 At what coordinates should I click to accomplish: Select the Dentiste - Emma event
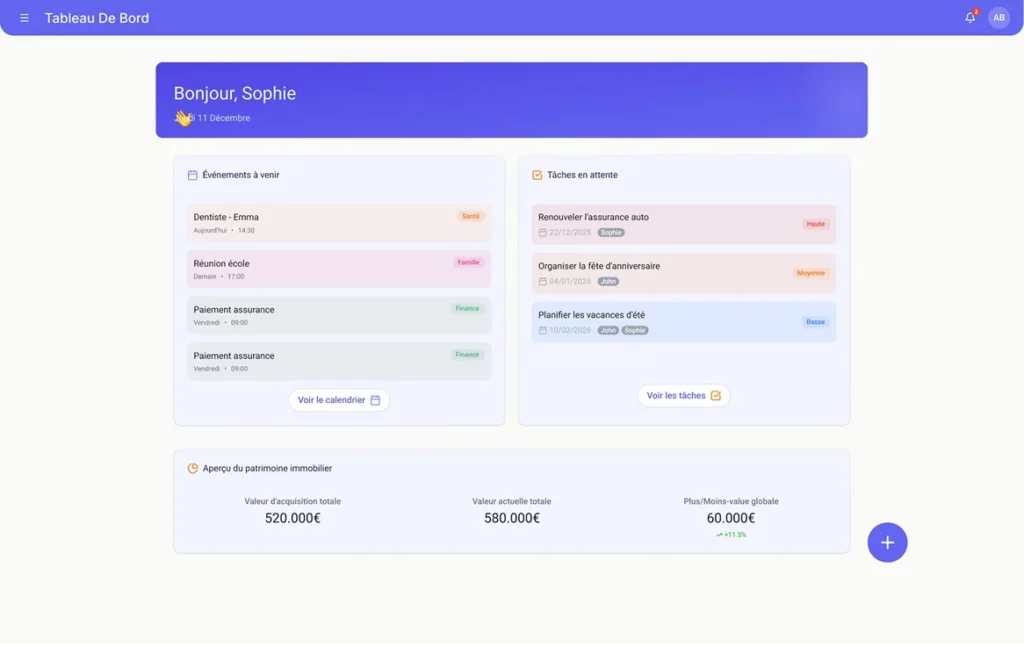(x=339, y=223)
